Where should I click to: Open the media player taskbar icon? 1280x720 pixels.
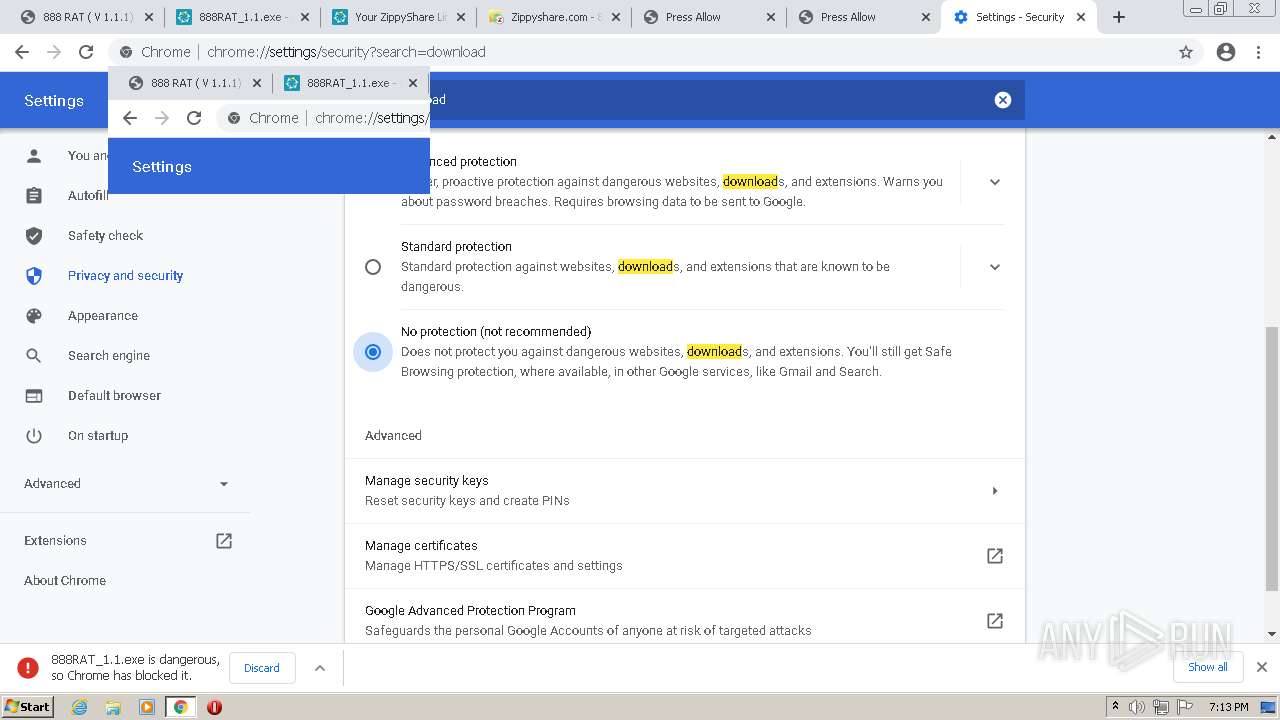coord(147,707)
